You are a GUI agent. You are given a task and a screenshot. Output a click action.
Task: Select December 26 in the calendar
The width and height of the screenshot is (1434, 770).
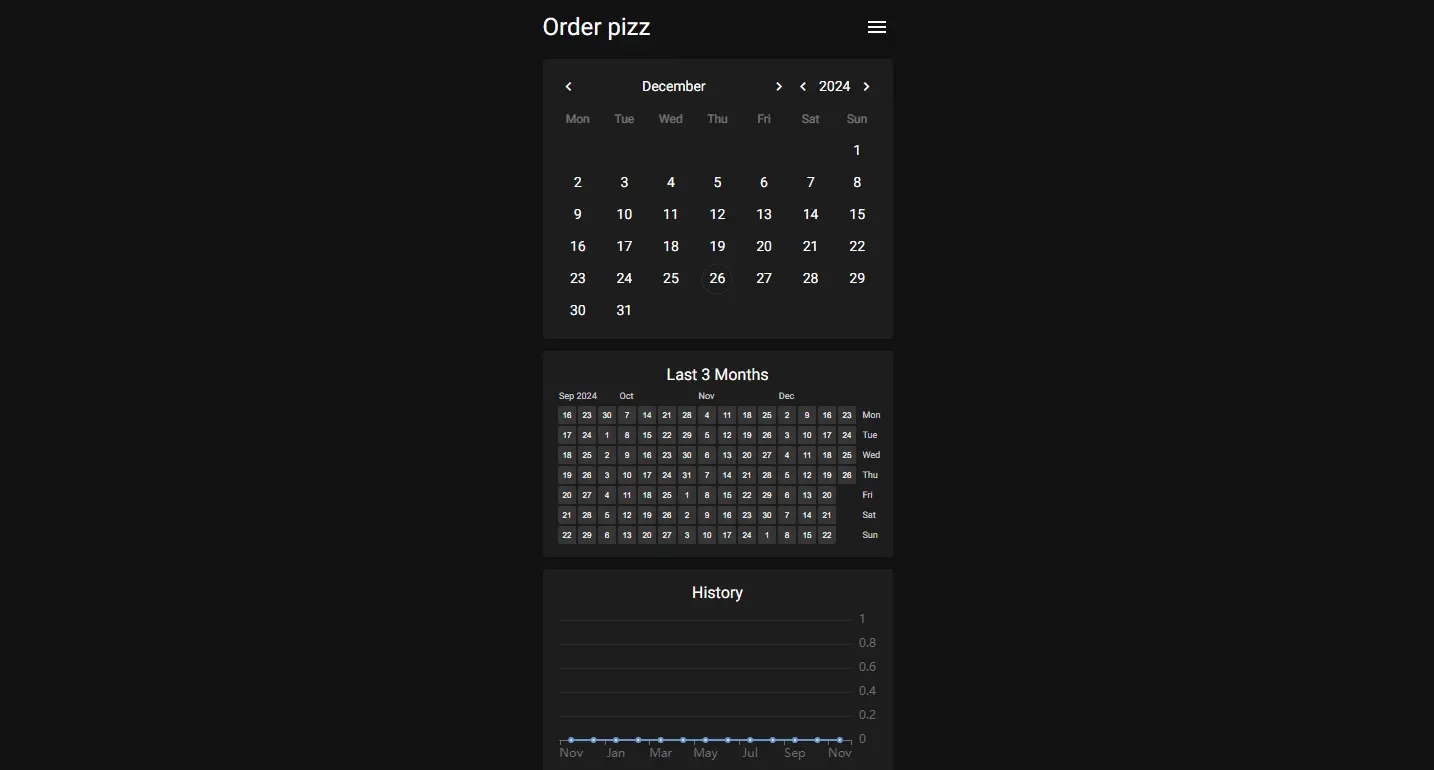tap(717, 278)
